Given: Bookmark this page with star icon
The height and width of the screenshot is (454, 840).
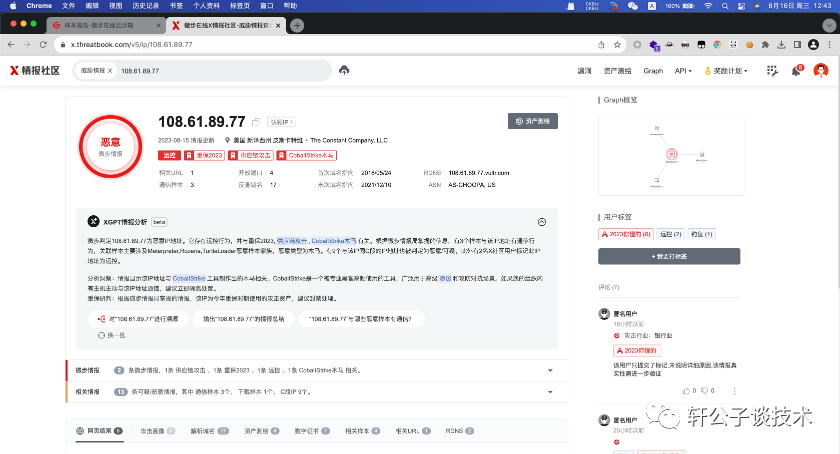Looking at the screenshot, I should coord(617,44).
